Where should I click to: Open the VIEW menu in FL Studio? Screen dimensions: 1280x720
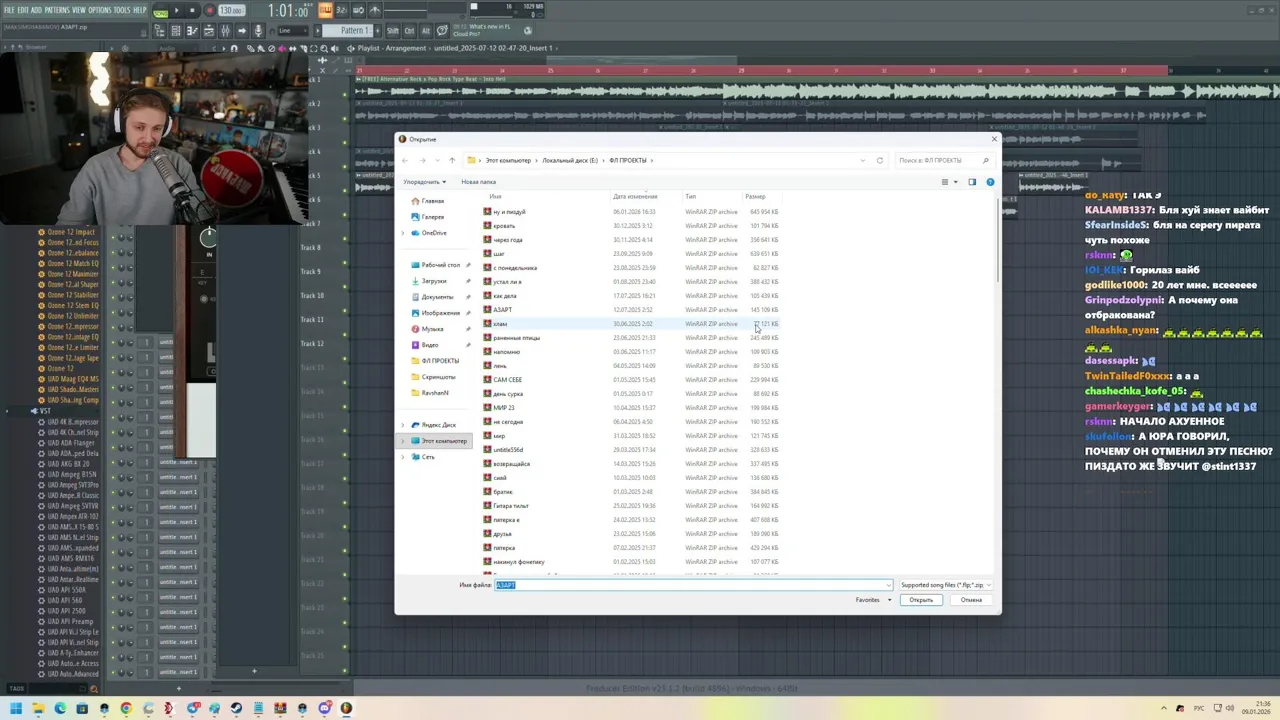78,10
